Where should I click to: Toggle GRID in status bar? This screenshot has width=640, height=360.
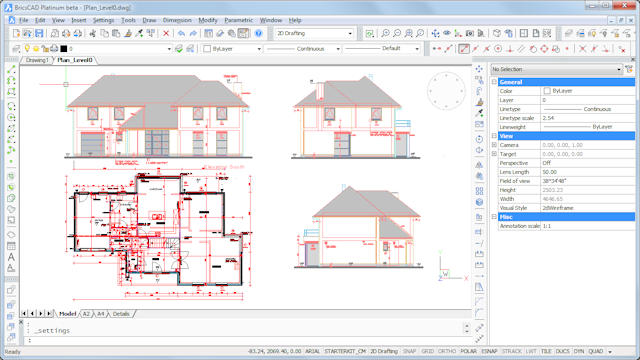coord(427,351)
